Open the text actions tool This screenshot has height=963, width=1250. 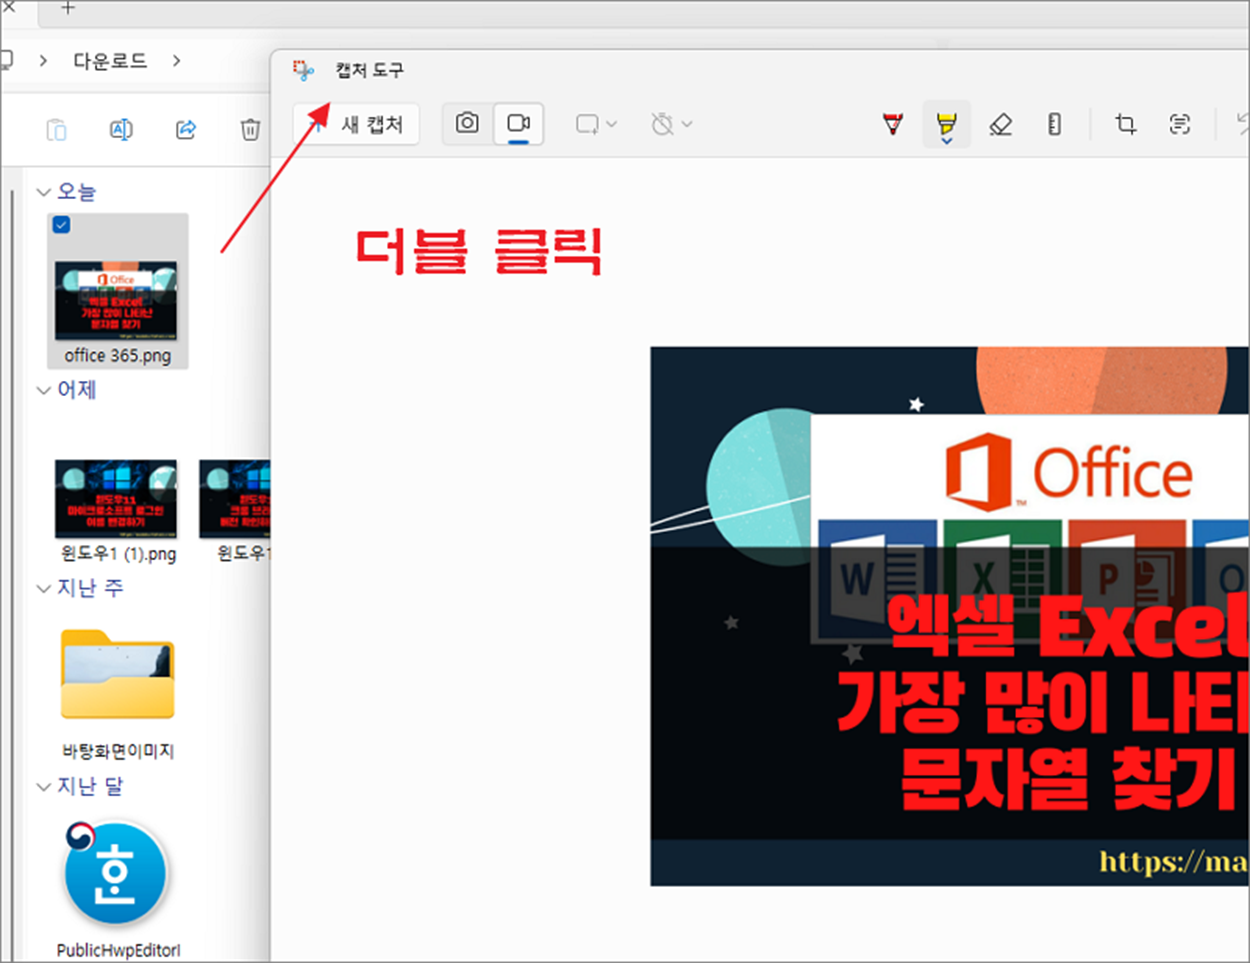(x=1180, y=124)
